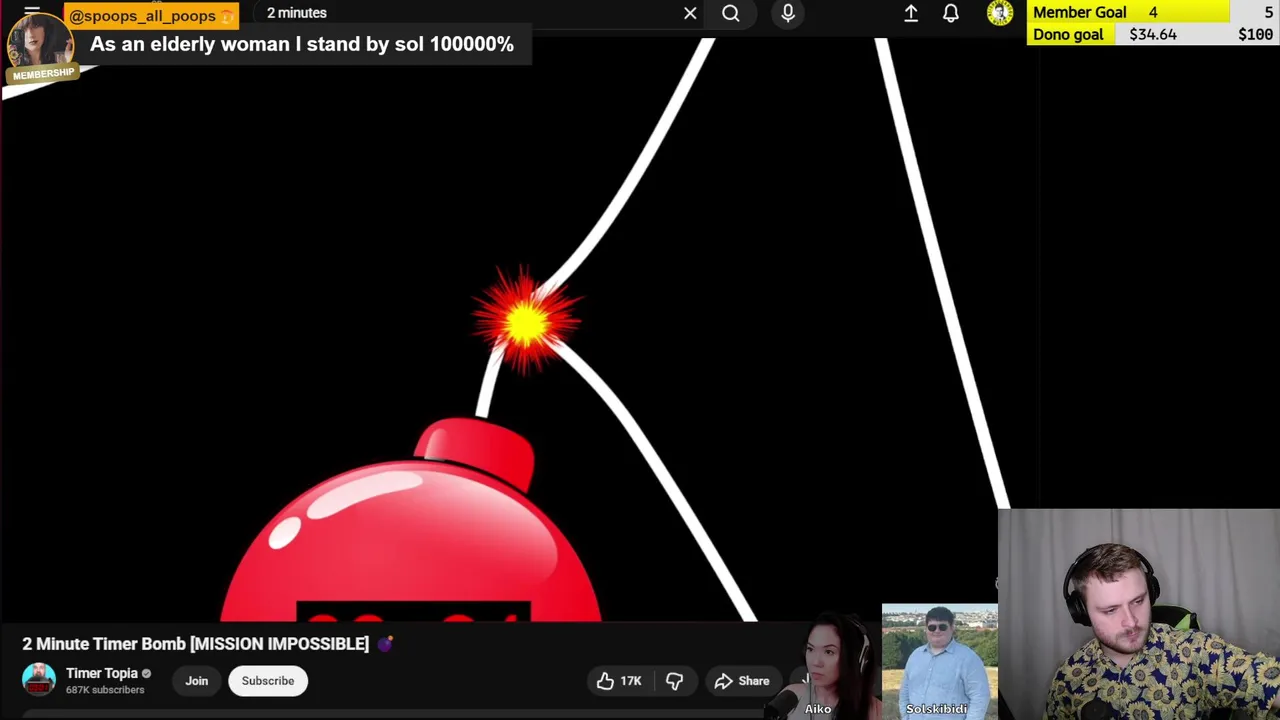1280x720 pixels.
Task: Open the notifications bell
Action: pos(951,13)
